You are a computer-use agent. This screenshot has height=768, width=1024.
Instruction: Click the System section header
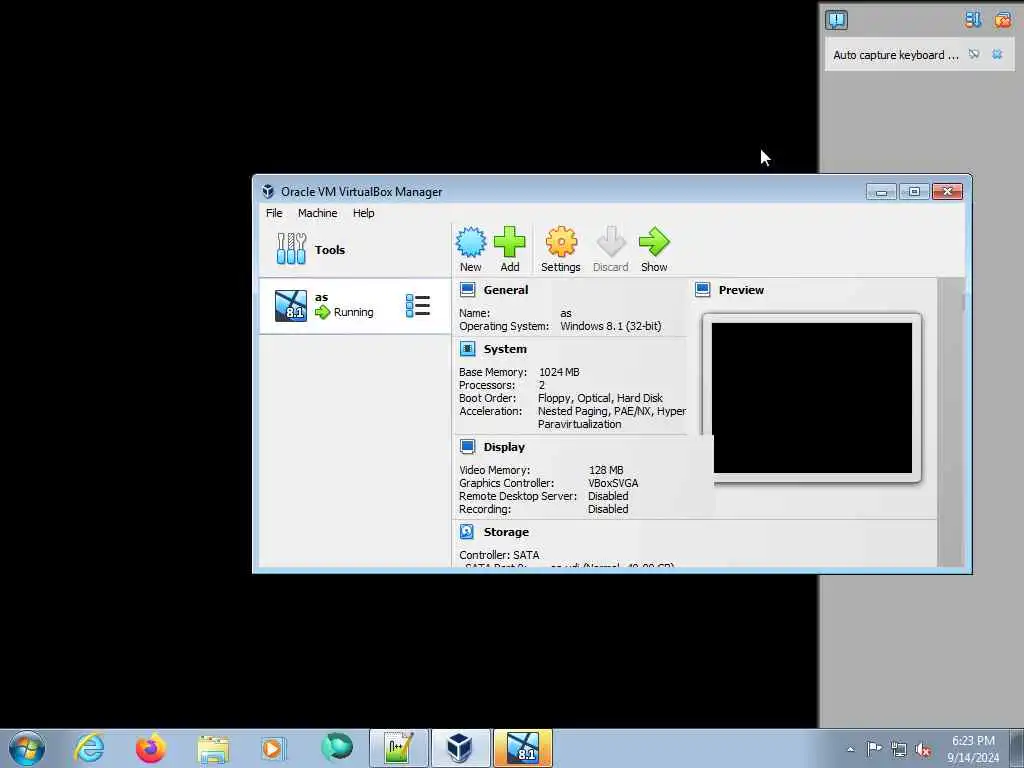tap(505, 349)
